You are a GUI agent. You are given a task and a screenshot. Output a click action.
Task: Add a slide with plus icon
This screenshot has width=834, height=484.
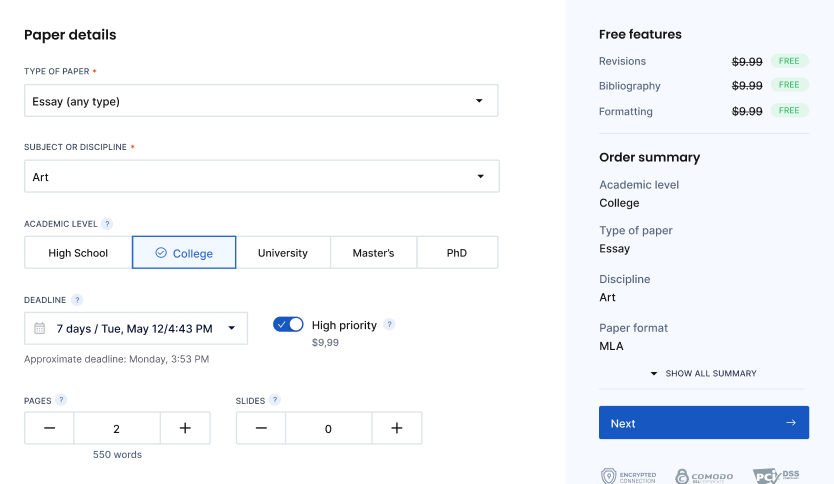397,428
